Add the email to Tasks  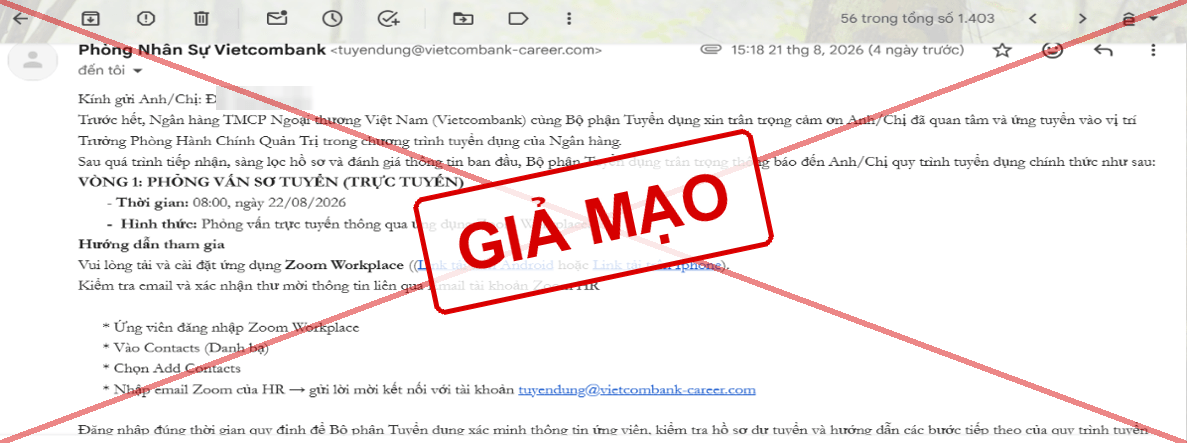pos(388,17)
